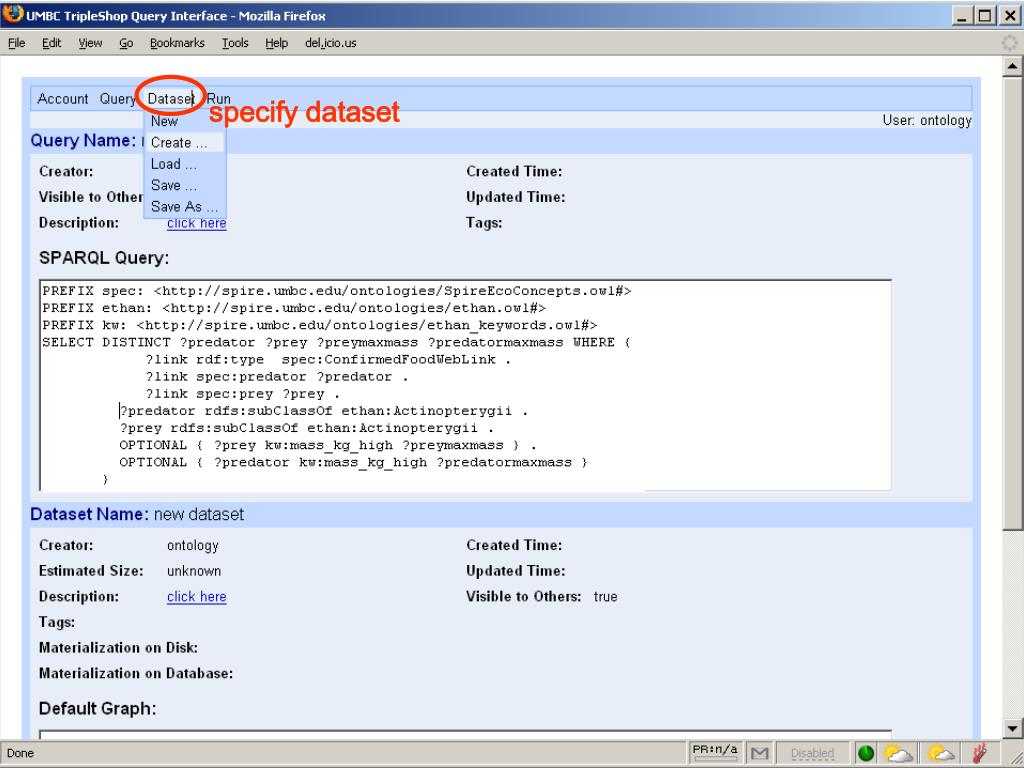Open the Account menu in TripleShop
This screenshot has width=1024, height=768.
pos(63,99)
